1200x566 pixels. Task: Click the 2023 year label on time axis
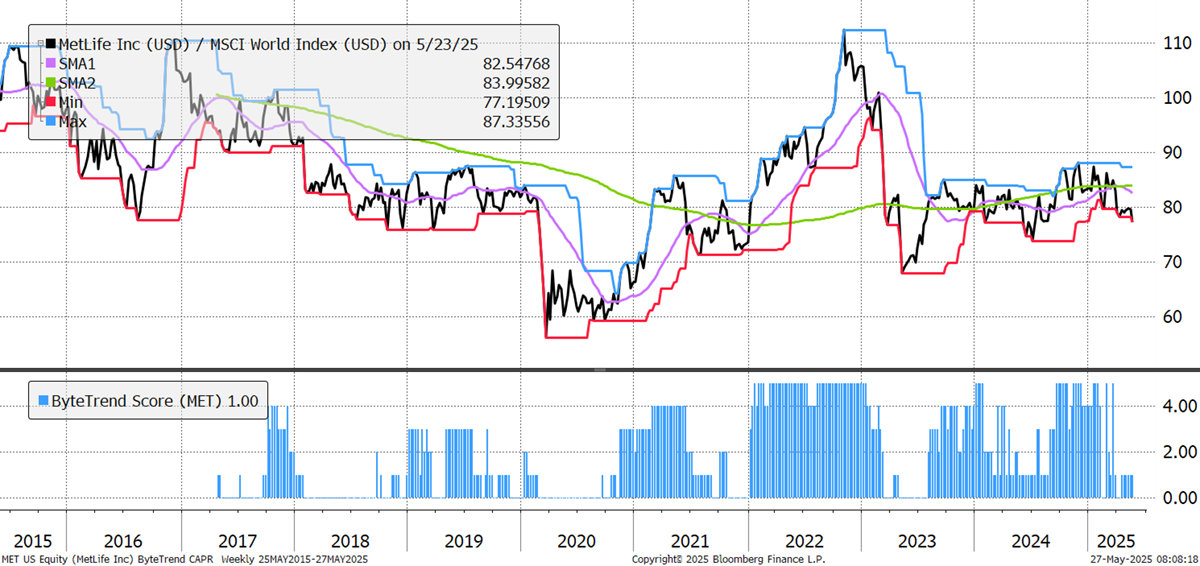click(x=919, y=541)
